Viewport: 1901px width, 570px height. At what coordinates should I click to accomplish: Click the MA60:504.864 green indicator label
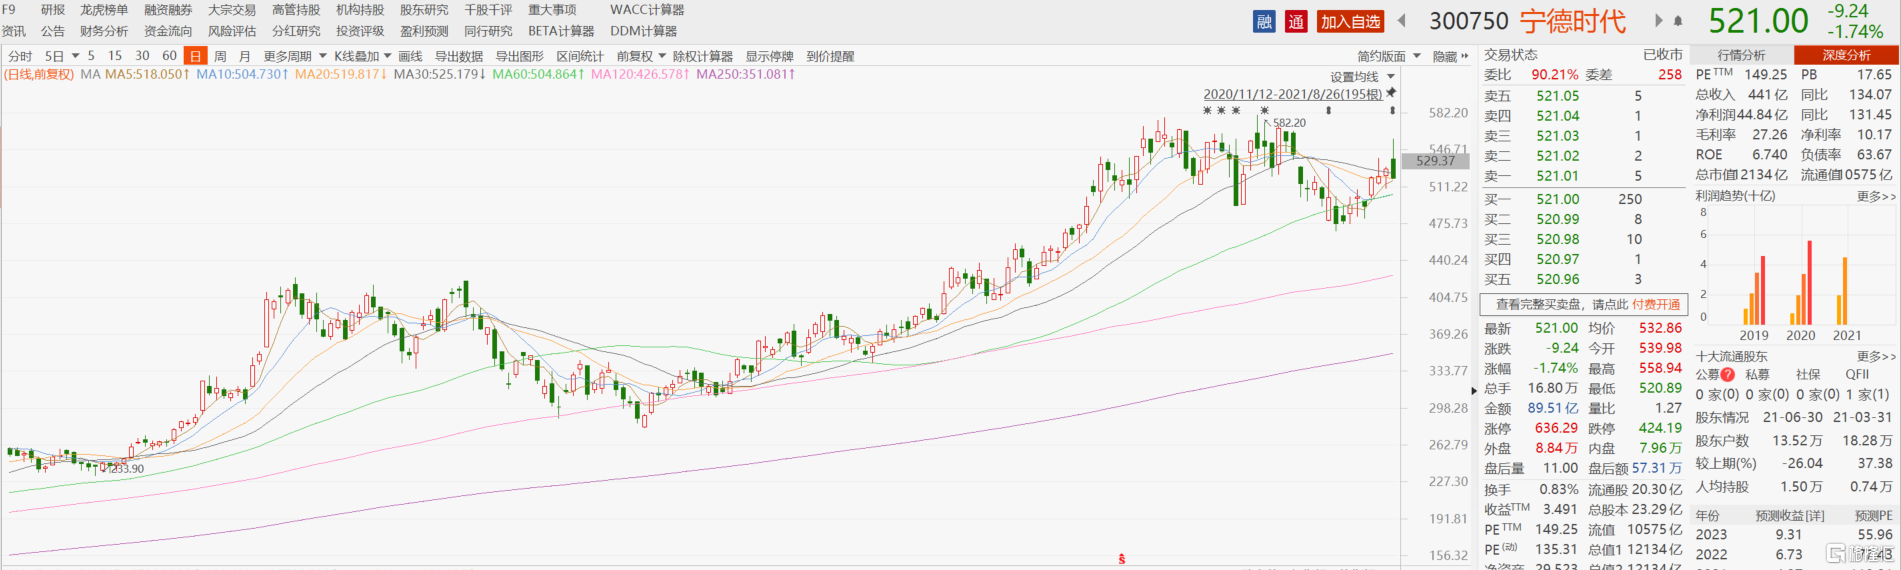[539, 75]
